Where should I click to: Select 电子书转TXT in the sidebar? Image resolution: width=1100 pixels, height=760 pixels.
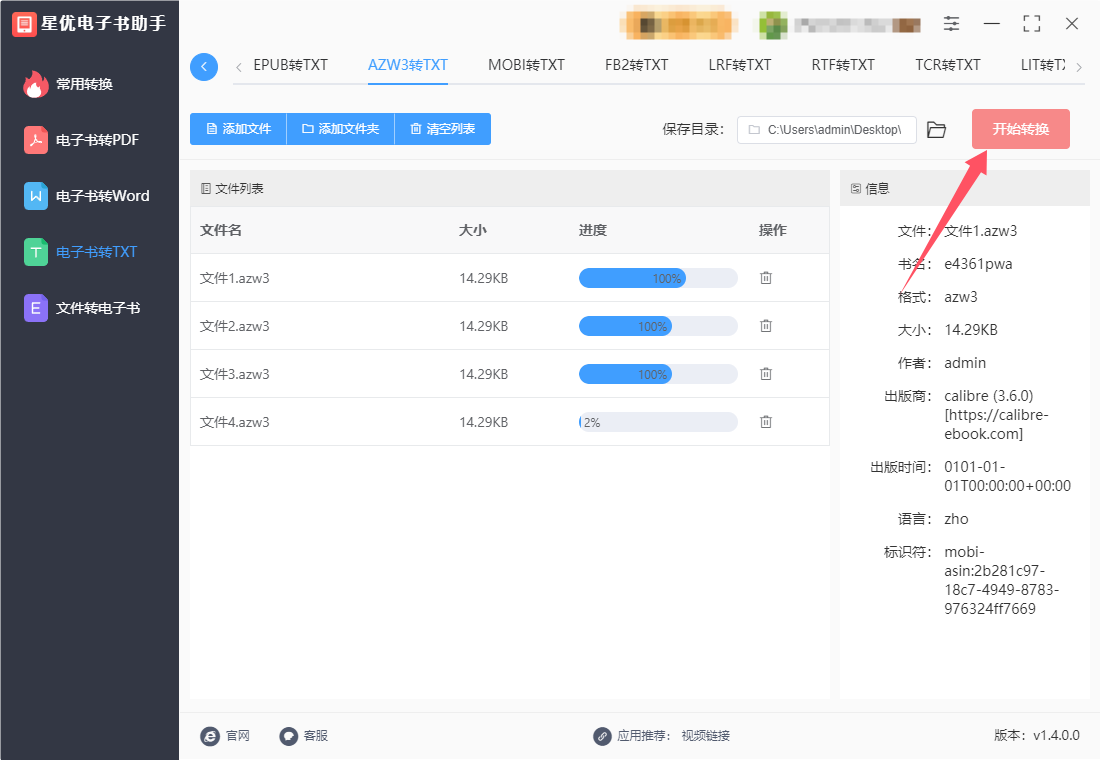(81, 252)
